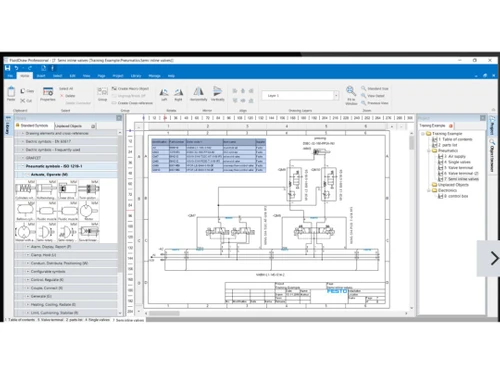
Task: Click Standard Size zoom option
Action: pos(375,88)
